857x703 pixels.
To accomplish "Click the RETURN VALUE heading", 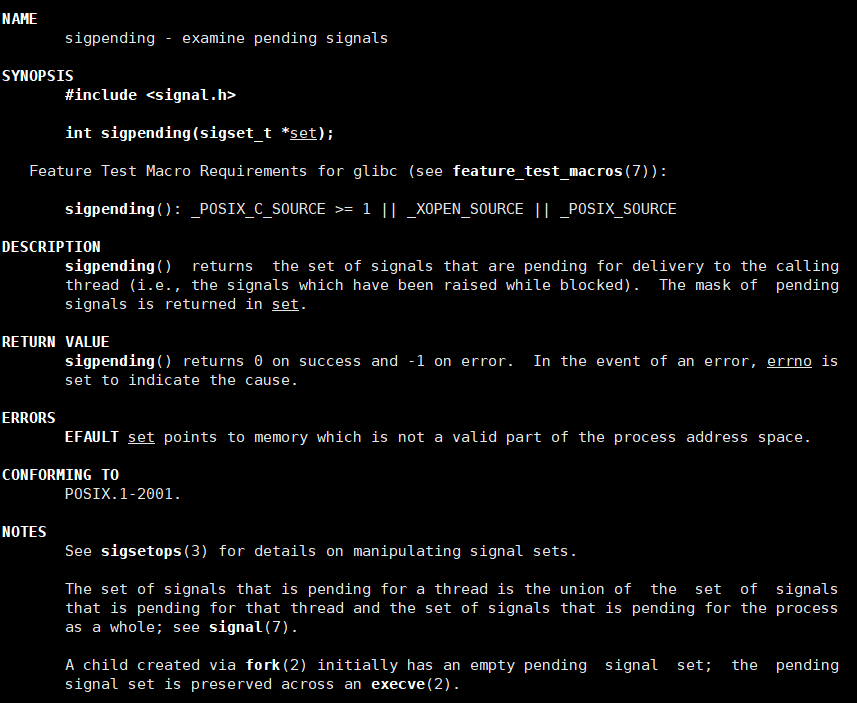I will coord(56,342).
